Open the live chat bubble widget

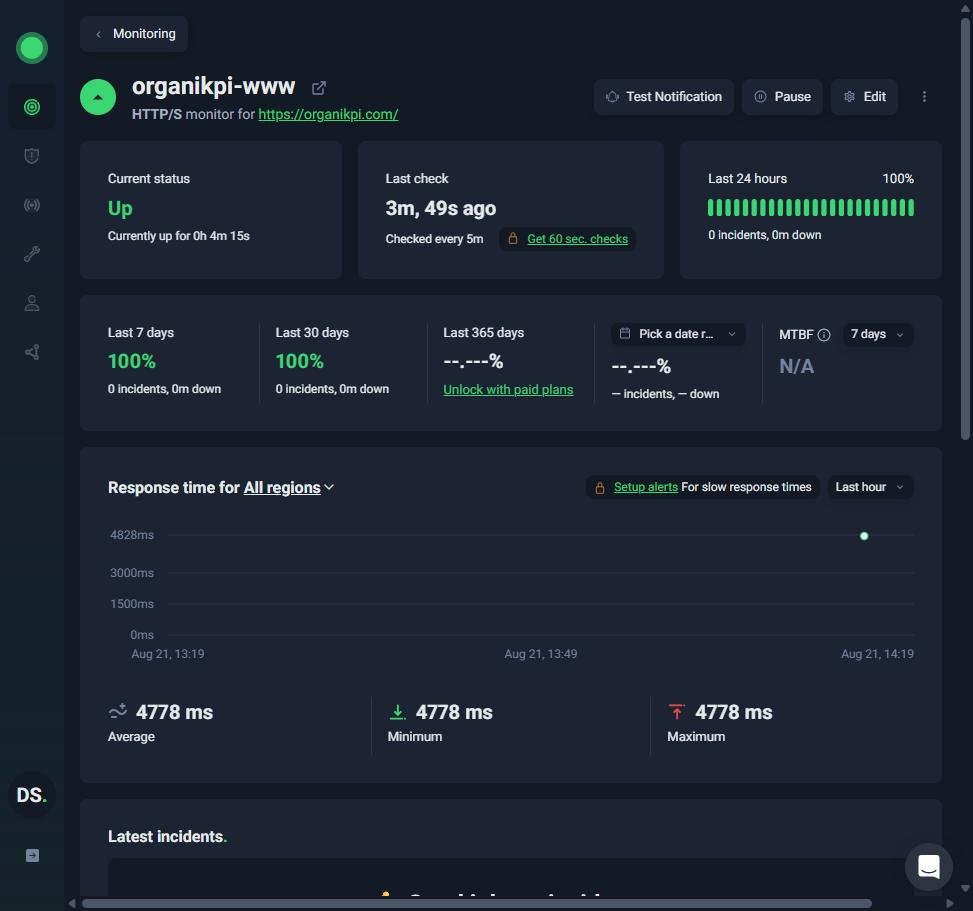[x=928, y=866]
